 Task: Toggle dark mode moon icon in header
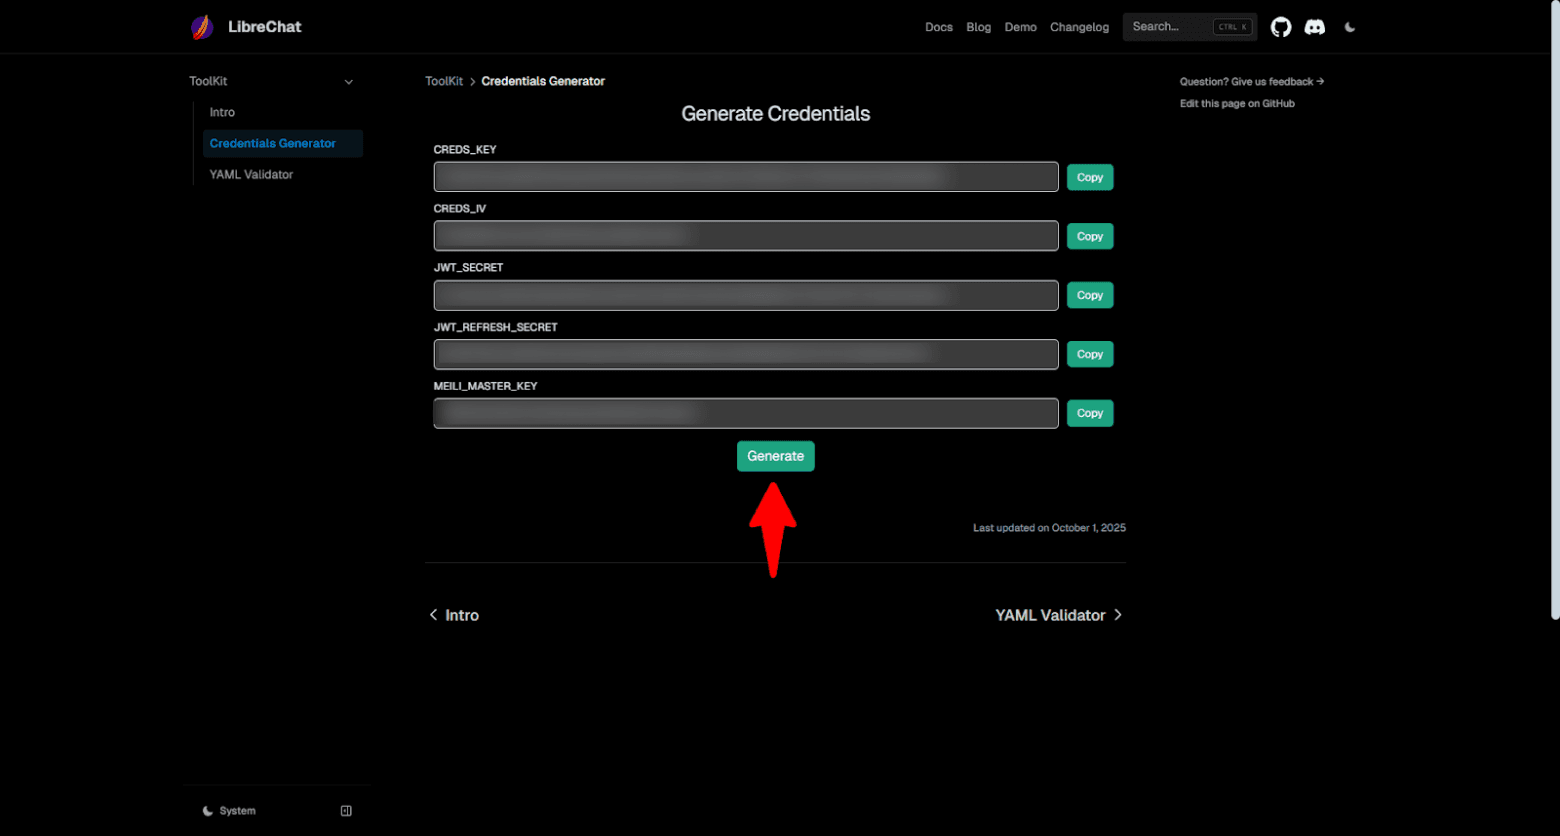coord(1350,27)
